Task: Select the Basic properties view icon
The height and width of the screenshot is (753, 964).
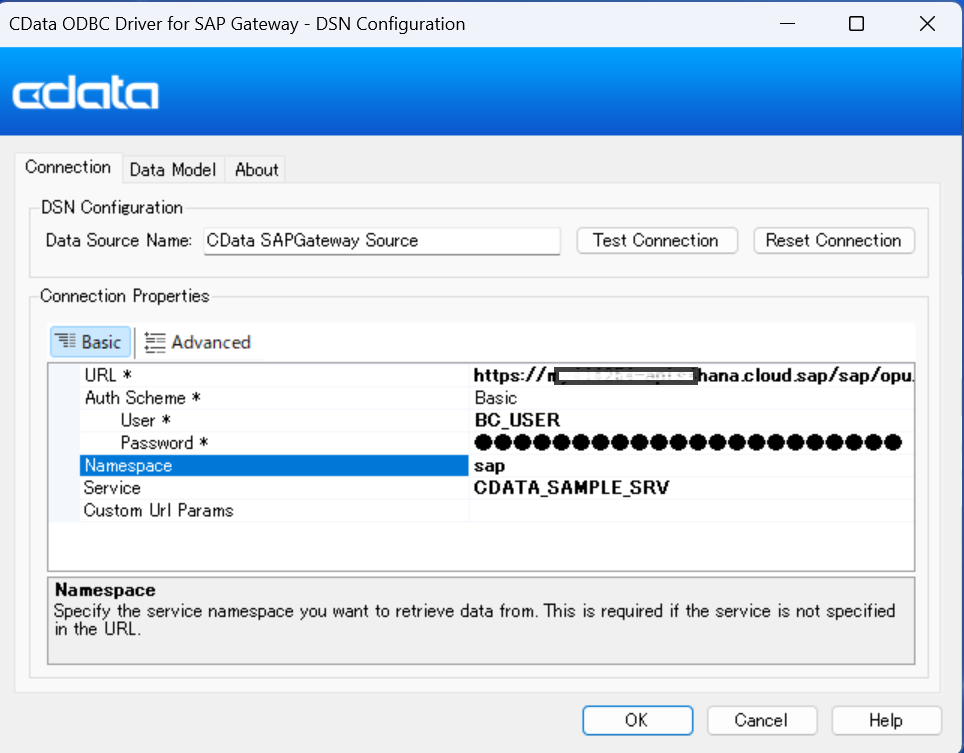Action: tap(90, 342)
